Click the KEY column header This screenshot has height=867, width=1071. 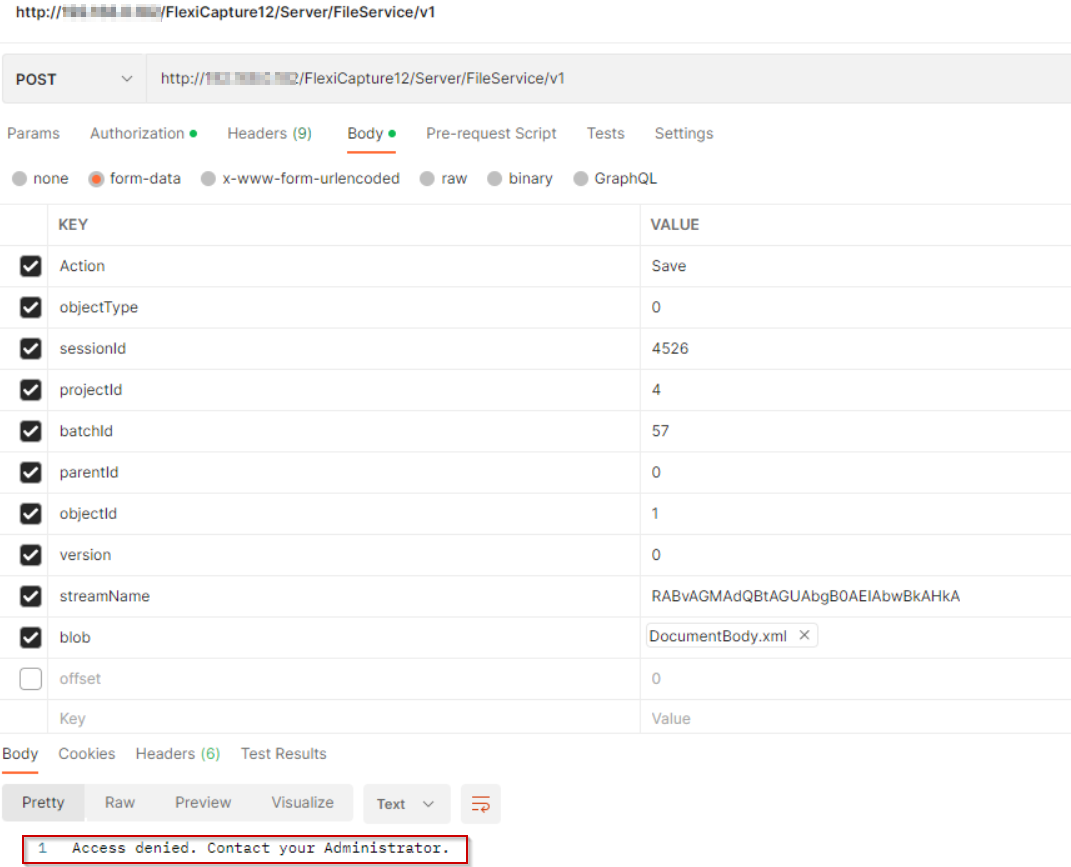click(x=73, y=225)
